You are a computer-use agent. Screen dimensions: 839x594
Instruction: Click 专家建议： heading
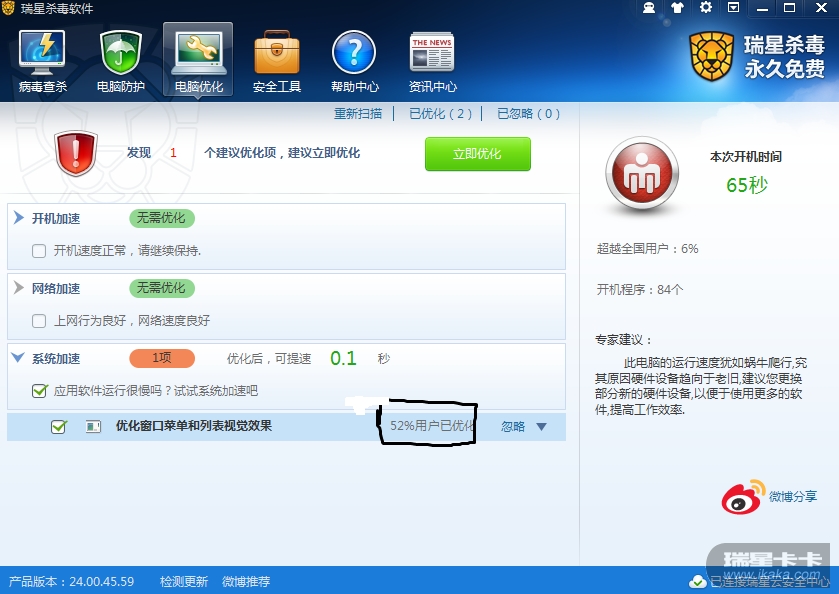coord(624,340)
